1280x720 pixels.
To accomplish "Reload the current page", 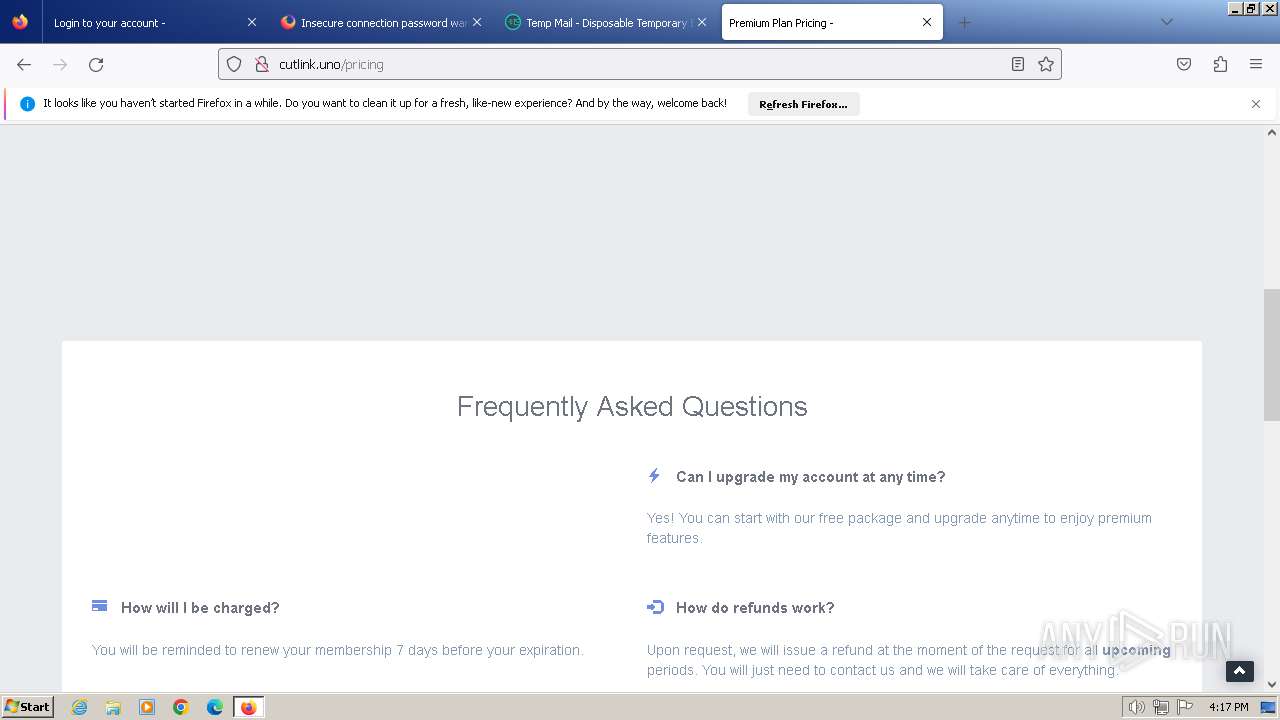I will pos(96,64).
